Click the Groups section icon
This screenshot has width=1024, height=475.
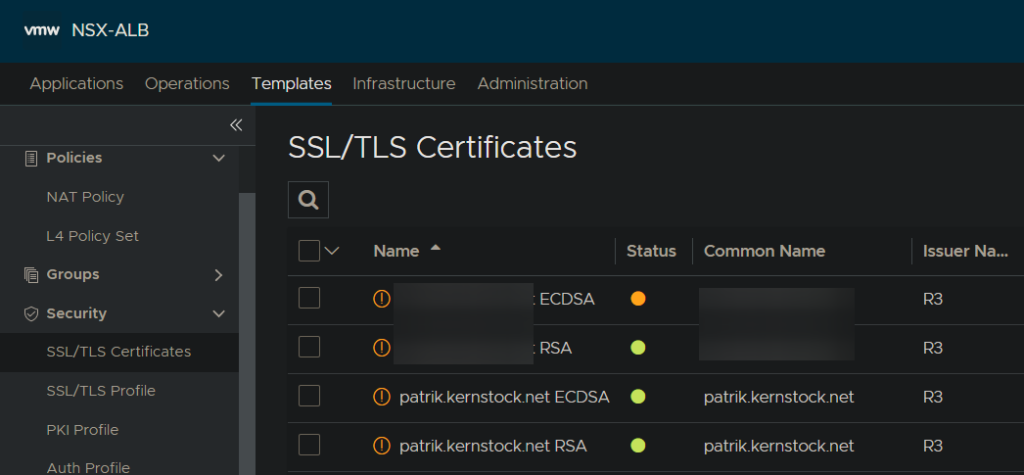(x=31, y=274)
